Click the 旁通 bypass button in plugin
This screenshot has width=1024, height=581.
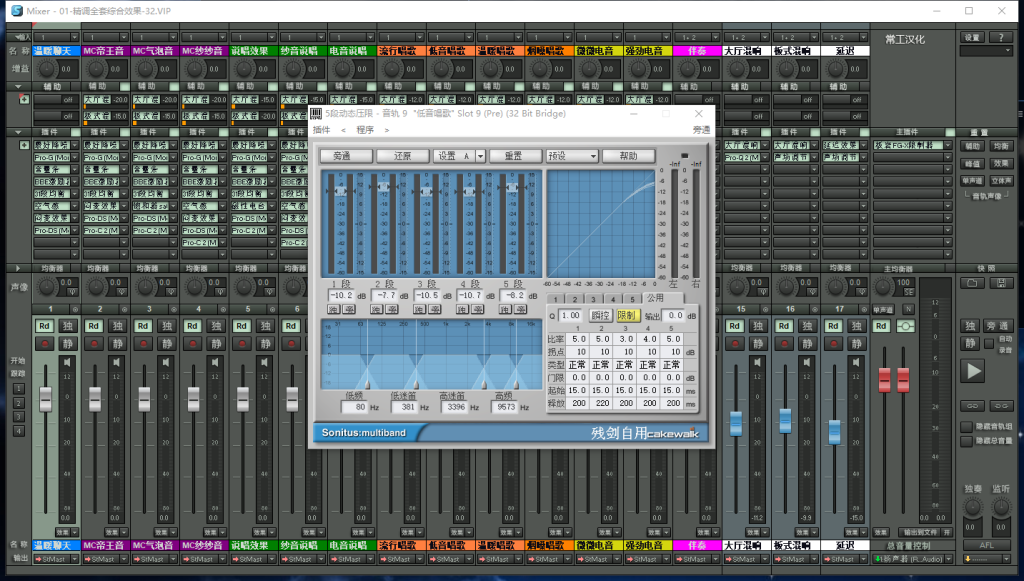coord(346,156)
